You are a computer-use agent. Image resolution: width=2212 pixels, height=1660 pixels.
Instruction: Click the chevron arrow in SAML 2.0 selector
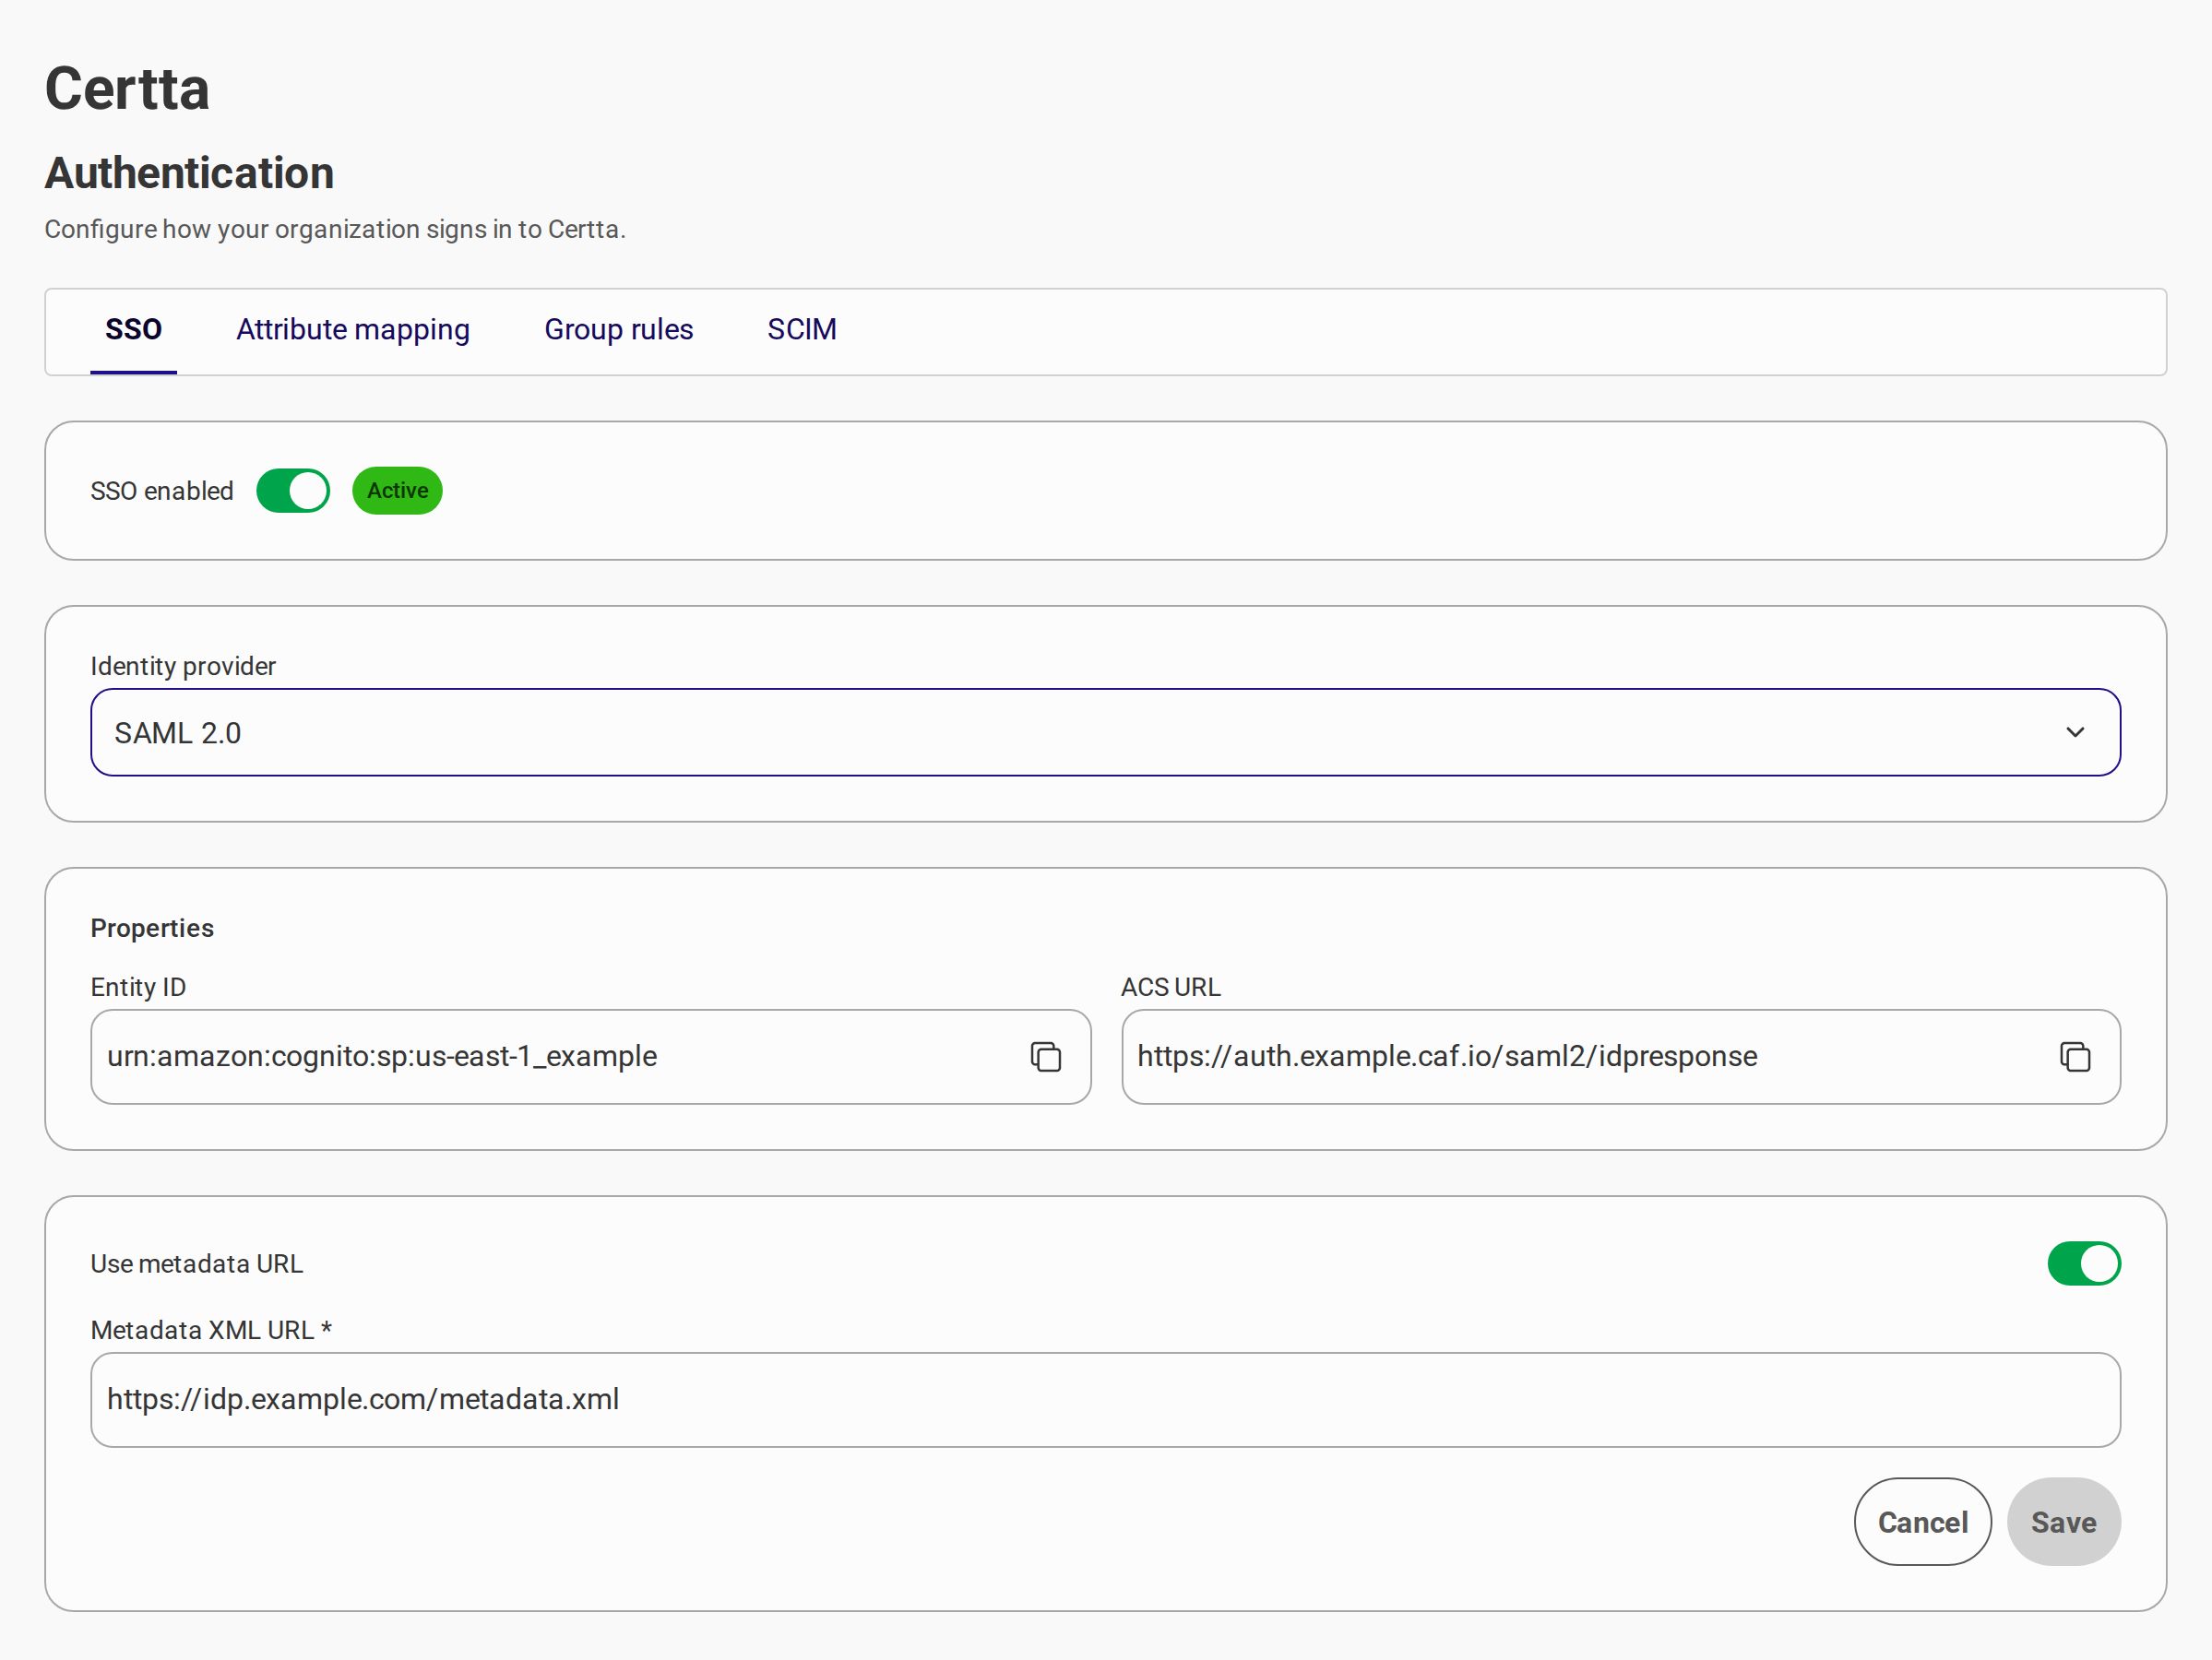[2075, 732]
